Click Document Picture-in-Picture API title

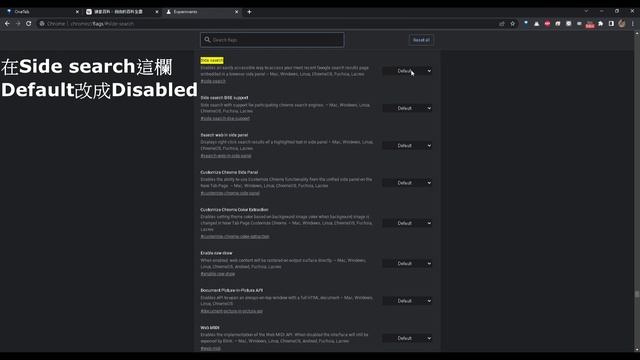(232, 290)
